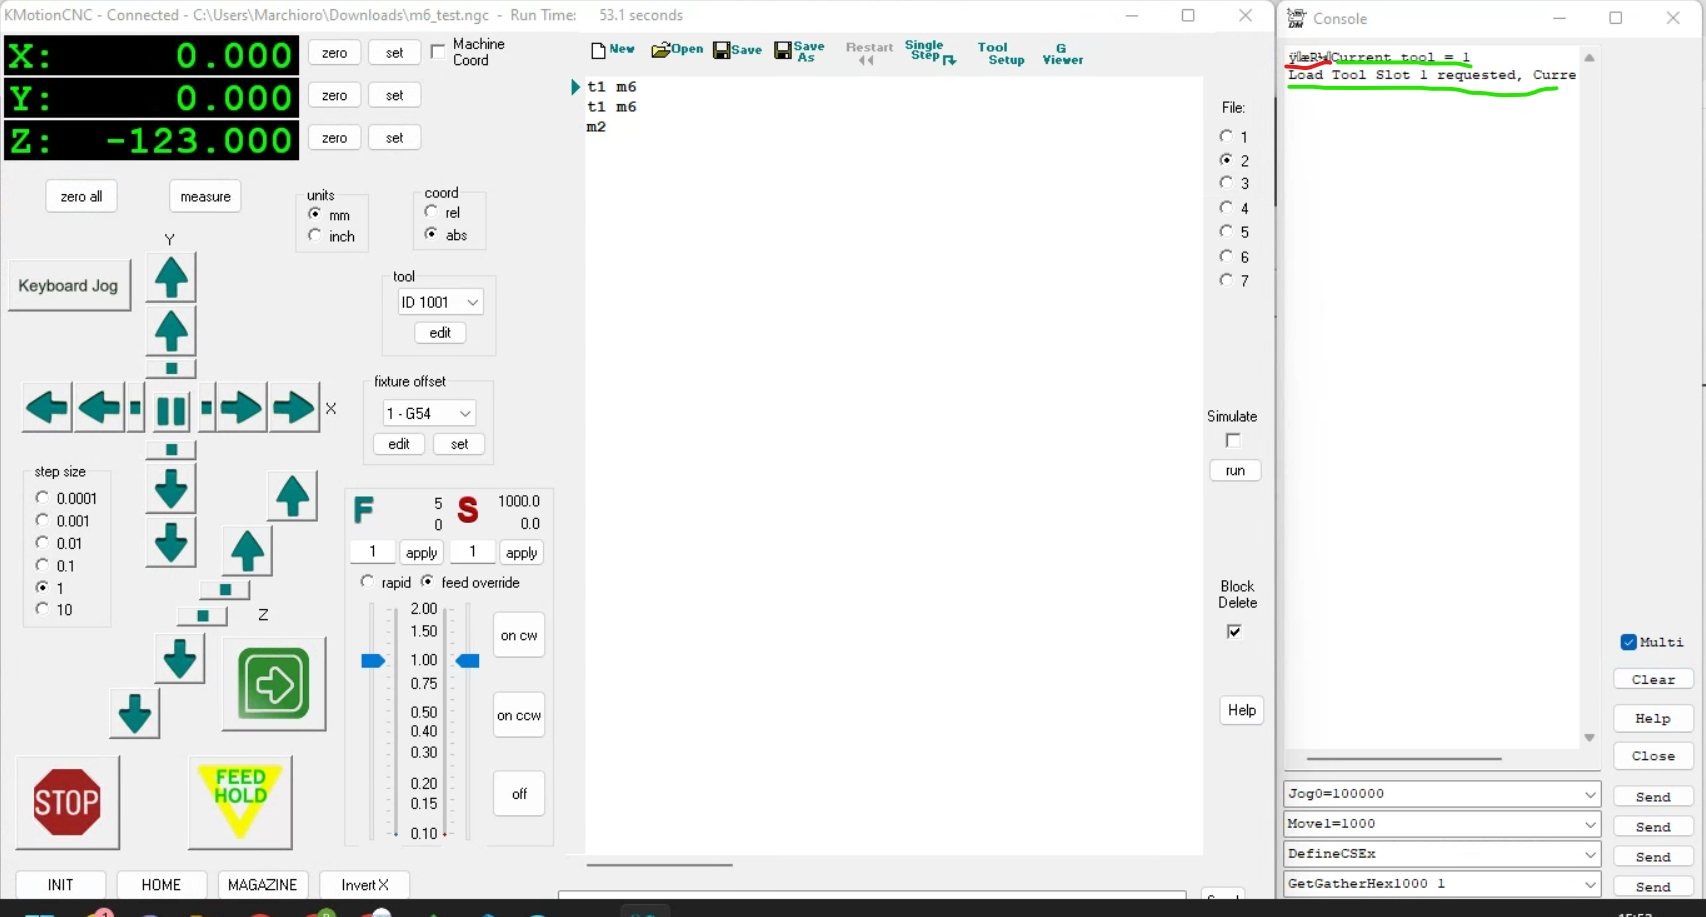Open a G-code file with Open icon
This screenshot has height=917, width=1706.
(x=677, y=50)
